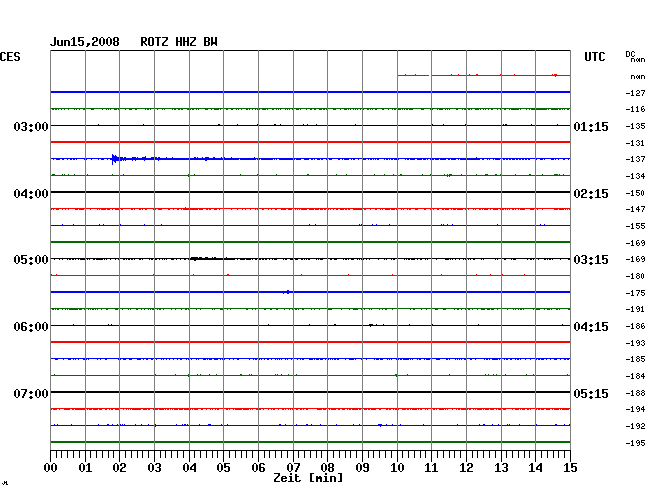The width and height of the screenshot is (650, 494).
Task: Click the DC value -186
Action: click(635, 326)
